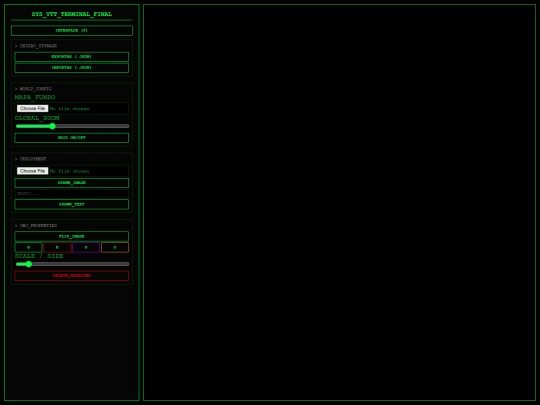Click the SCALE / SIZE label
The image size is (540, 405).
[x=39, y=256]
